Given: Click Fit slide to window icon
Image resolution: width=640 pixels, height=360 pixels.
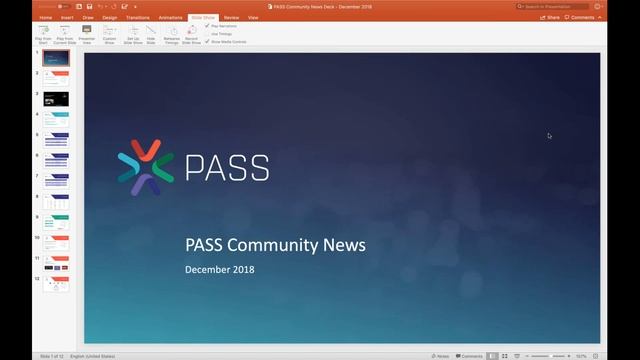Looking at the screenshot, I should (596, 356).
